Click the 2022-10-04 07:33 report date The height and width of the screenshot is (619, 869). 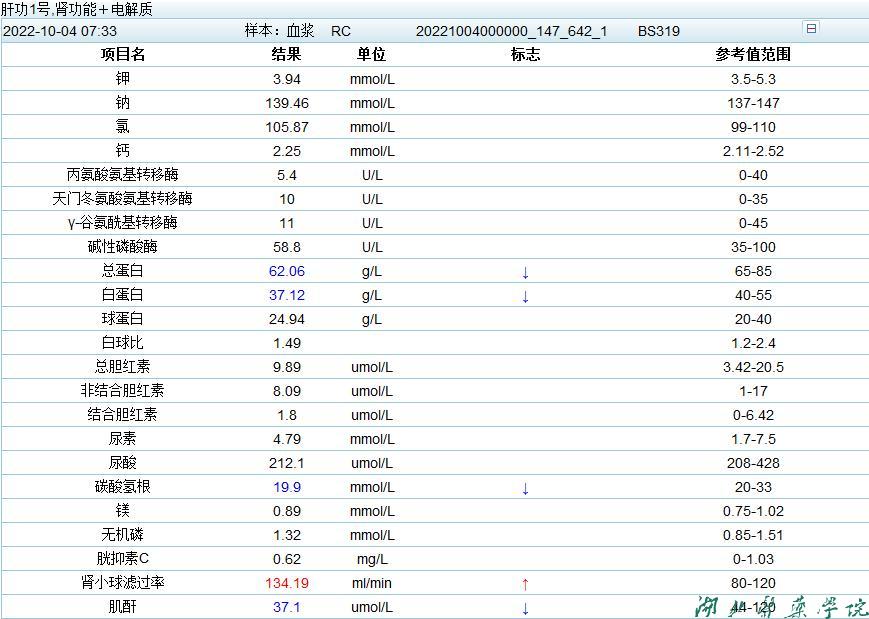pyautogui.click(x=60, y=31)
